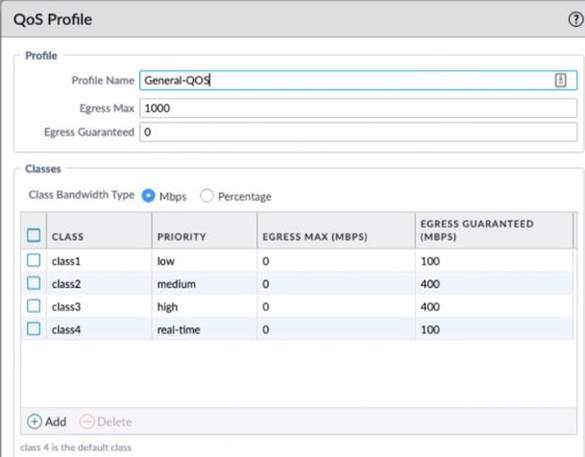Open priority cell showing medium
The image size is (585, 457).
pos(204,284)
